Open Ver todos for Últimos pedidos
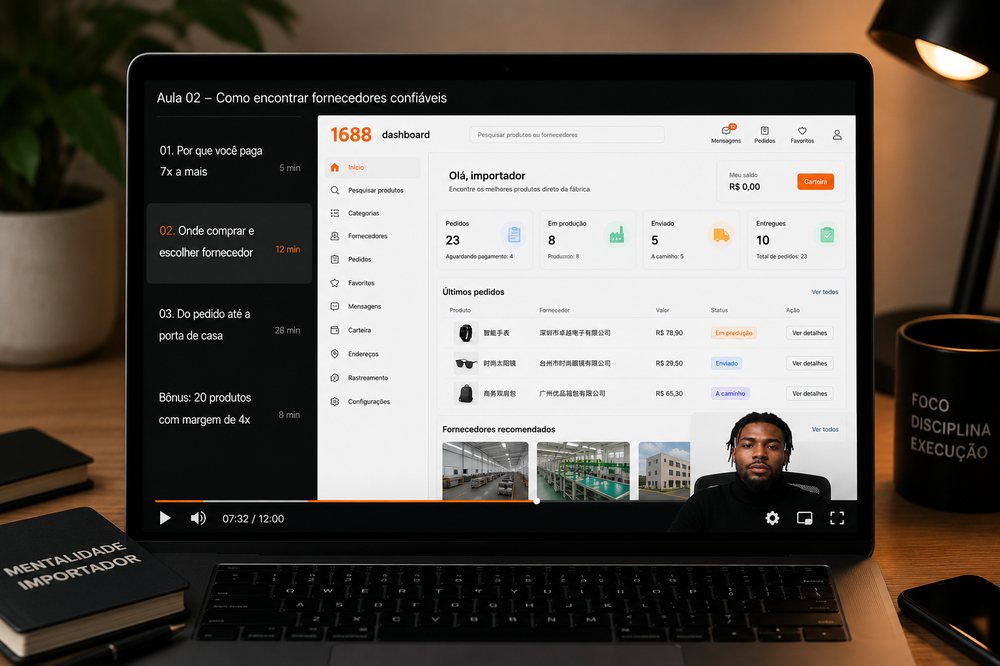Screen dimensions: 1000x666 [x=825, y=292]
